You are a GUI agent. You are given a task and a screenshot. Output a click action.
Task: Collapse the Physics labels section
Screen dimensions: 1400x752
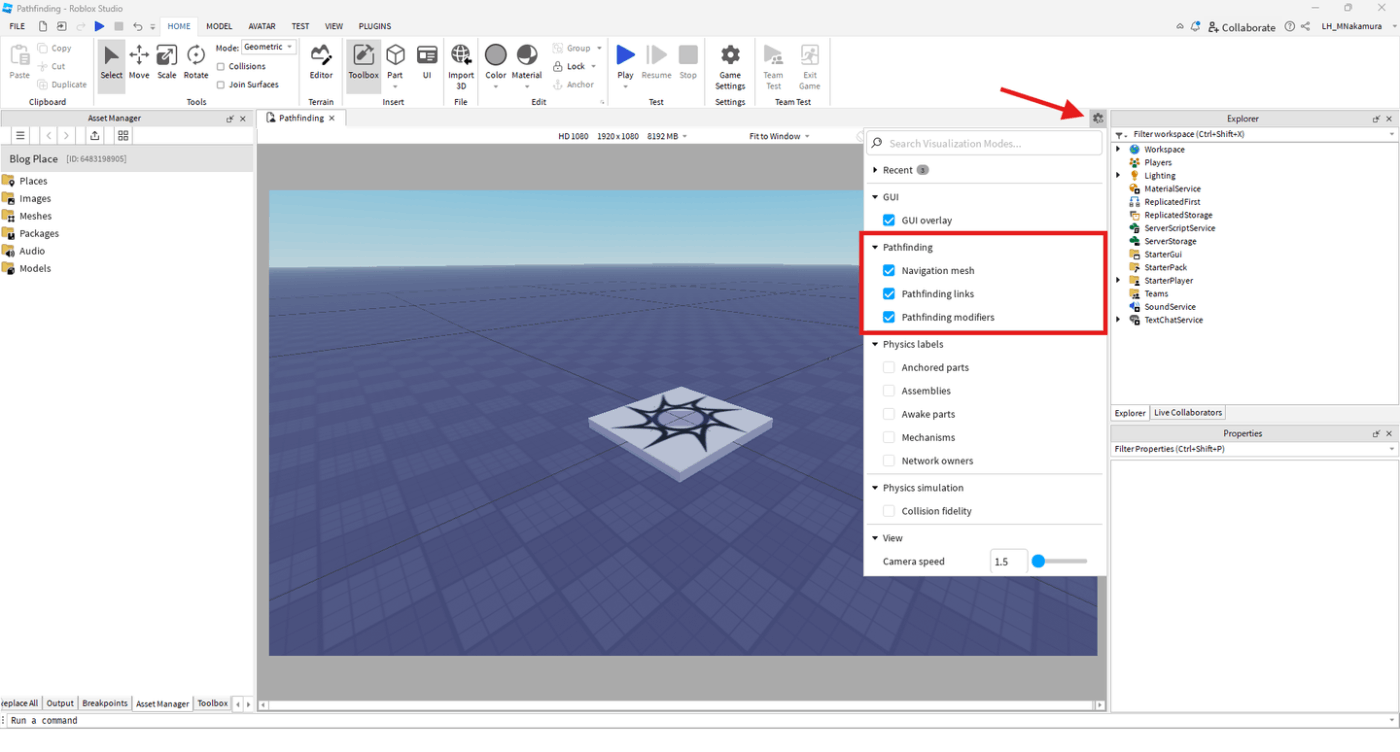click(x=875, y=344)
